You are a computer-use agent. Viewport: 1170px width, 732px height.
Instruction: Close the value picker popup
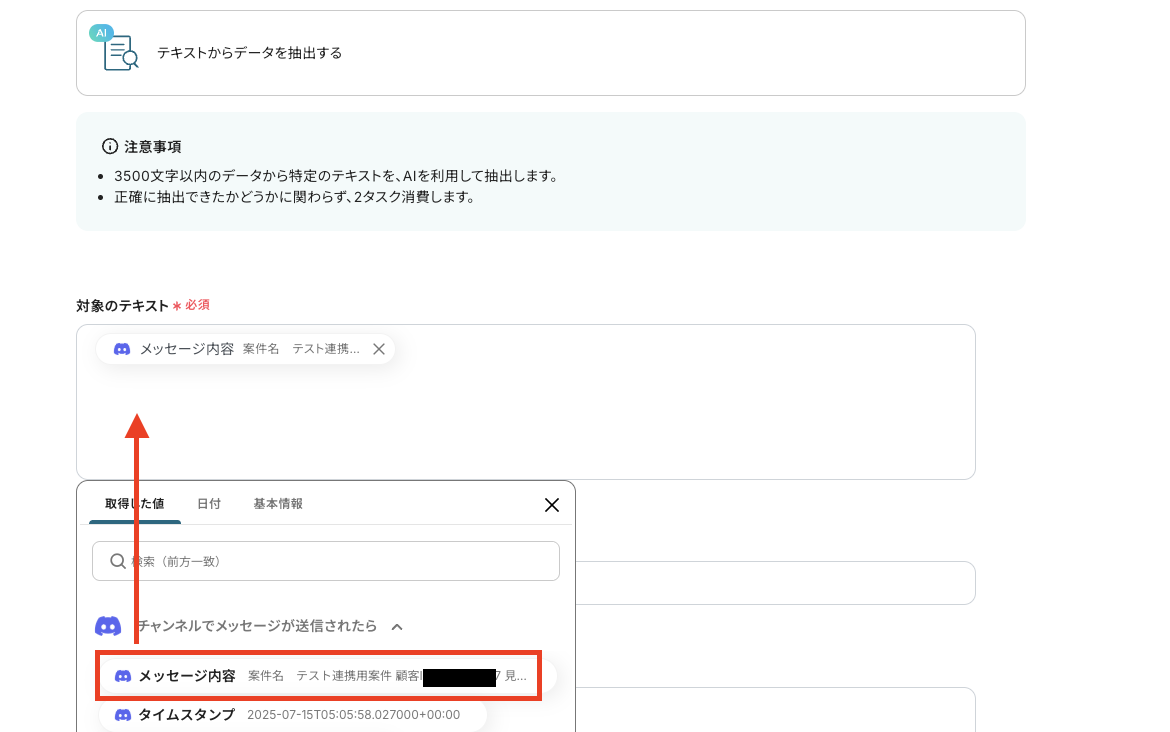coord(551,505)
